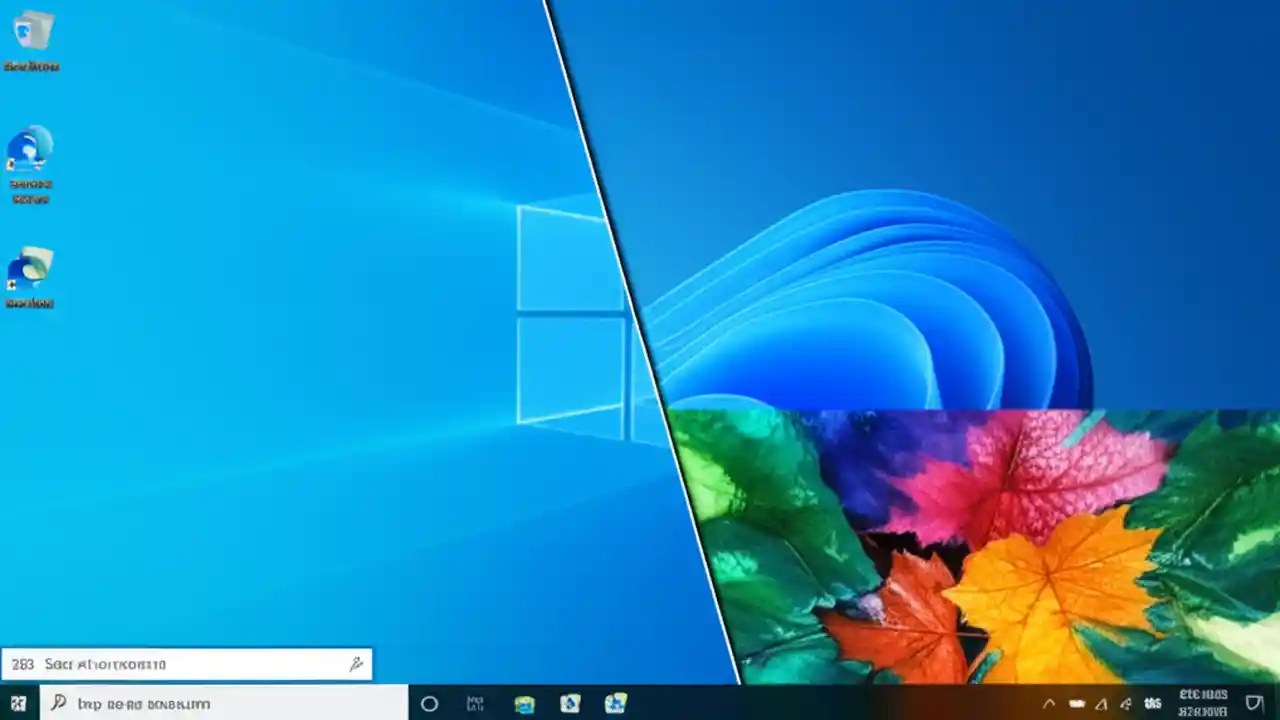The height and width of the screenshot is (720, 1280).
Task: Expand hidden icons with the tray chevron
Action: coord(1050,703)
